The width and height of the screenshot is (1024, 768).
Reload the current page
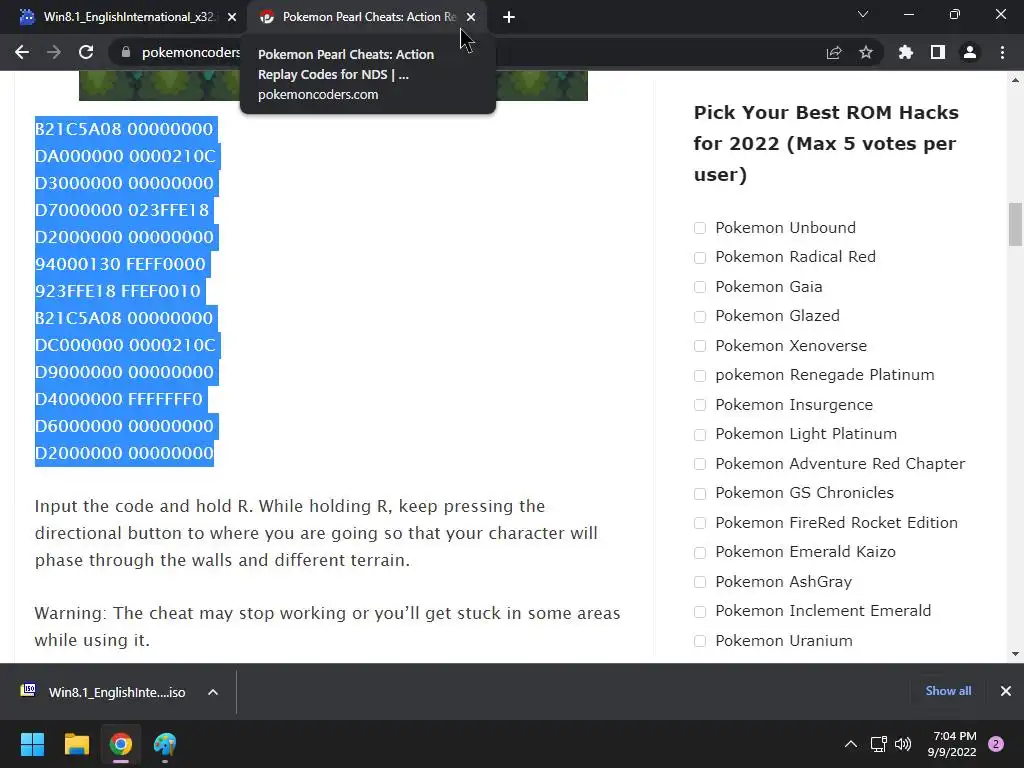86,52
